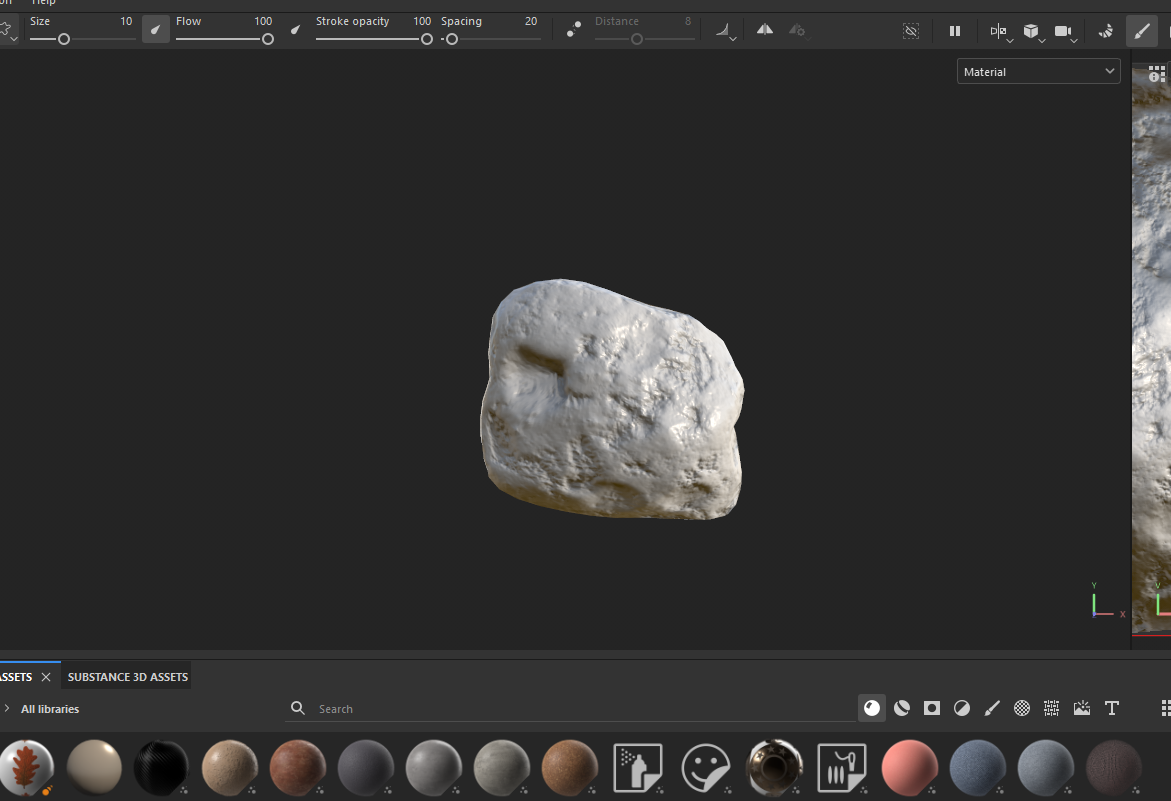Select the black carbon fiber material thumbnail
This screenshot has height=801, width=1171.
click(x=161, y=767)
